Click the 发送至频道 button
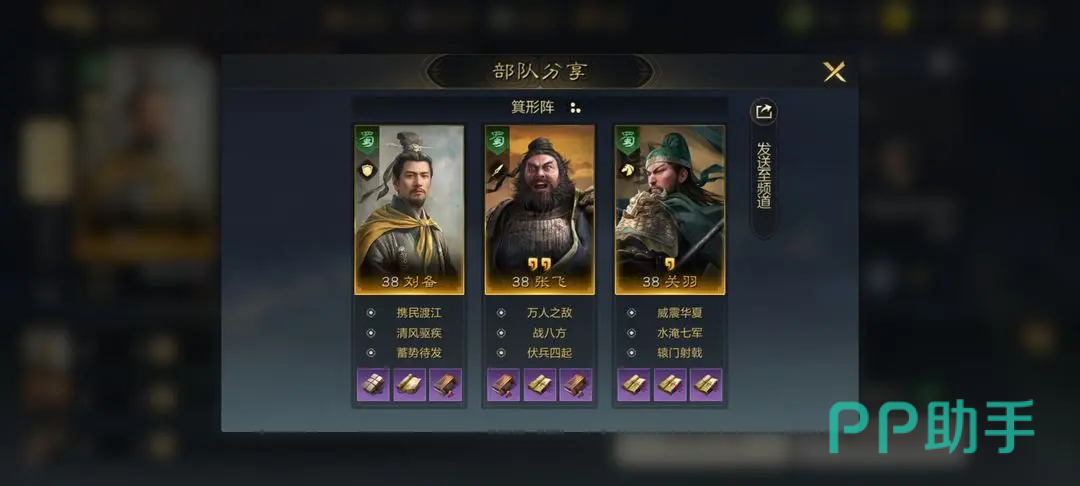Screen dimensions: 1080x486 coord(763,176)
